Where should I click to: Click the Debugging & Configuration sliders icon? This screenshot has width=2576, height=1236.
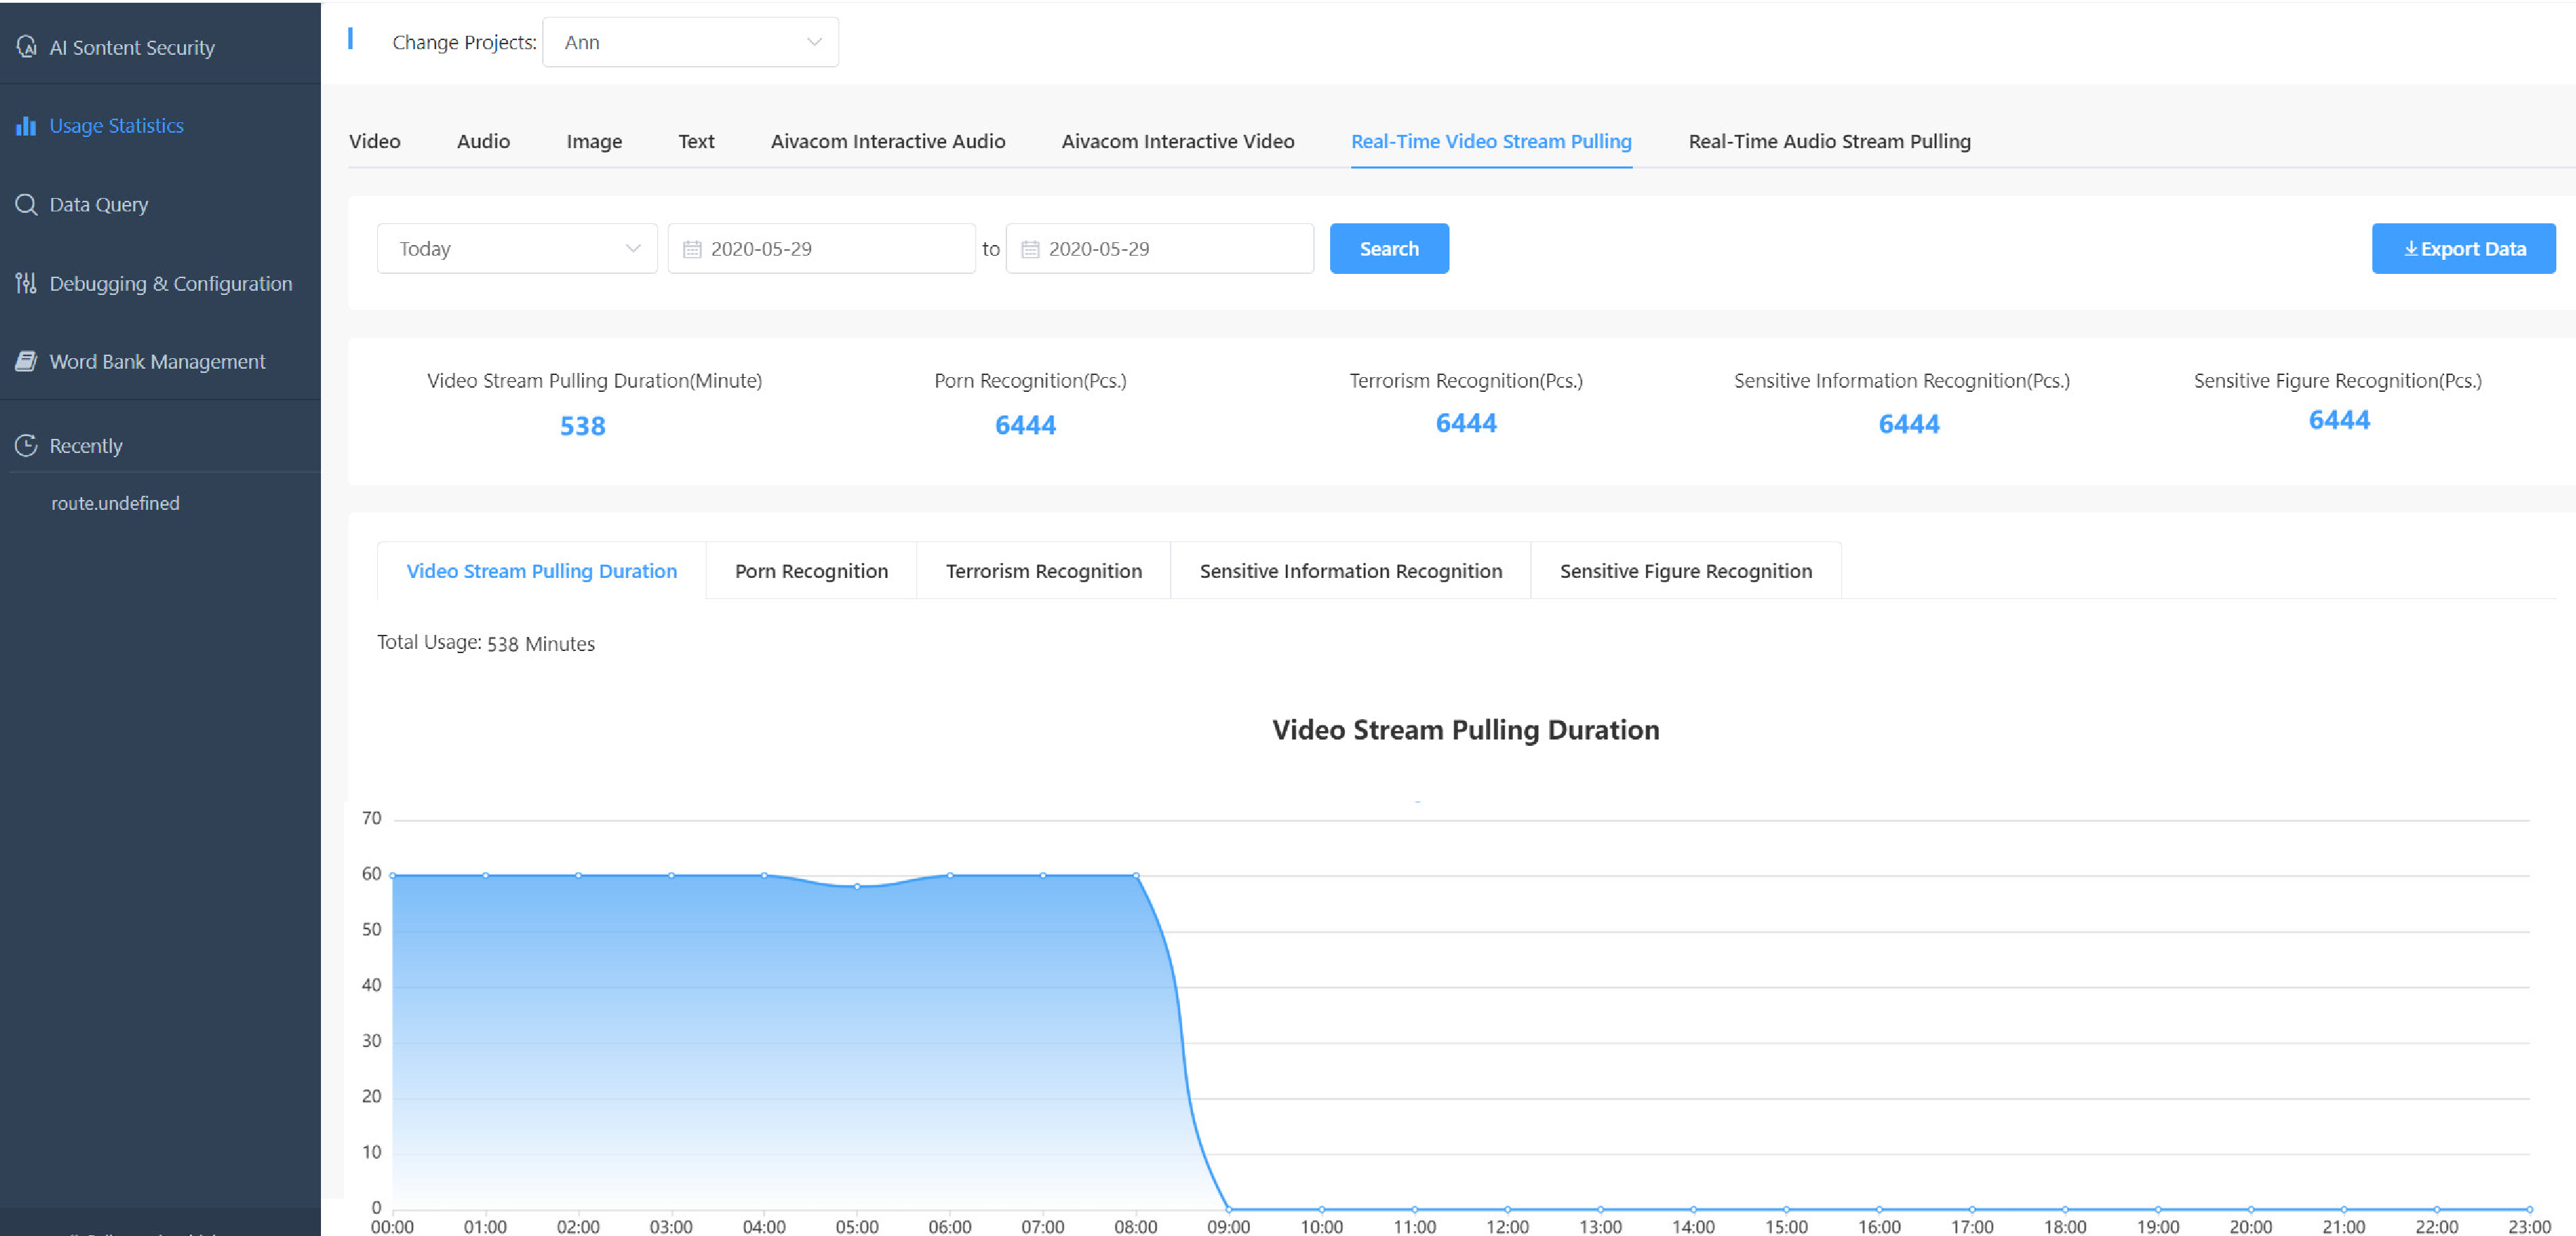[x=26, y=283]
